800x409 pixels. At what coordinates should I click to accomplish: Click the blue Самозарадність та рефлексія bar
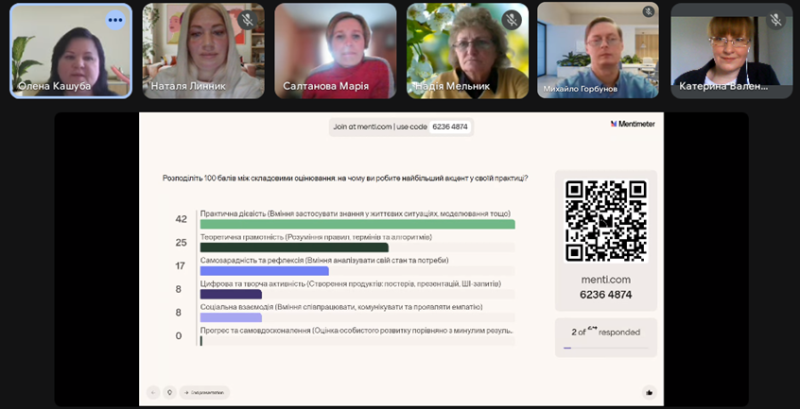(x=264, y=270)
